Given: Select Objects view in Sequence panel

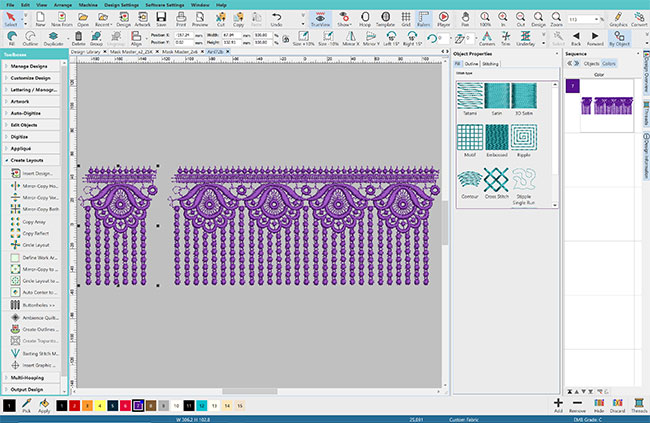Looking at the screenshot, I should point(591,63).
